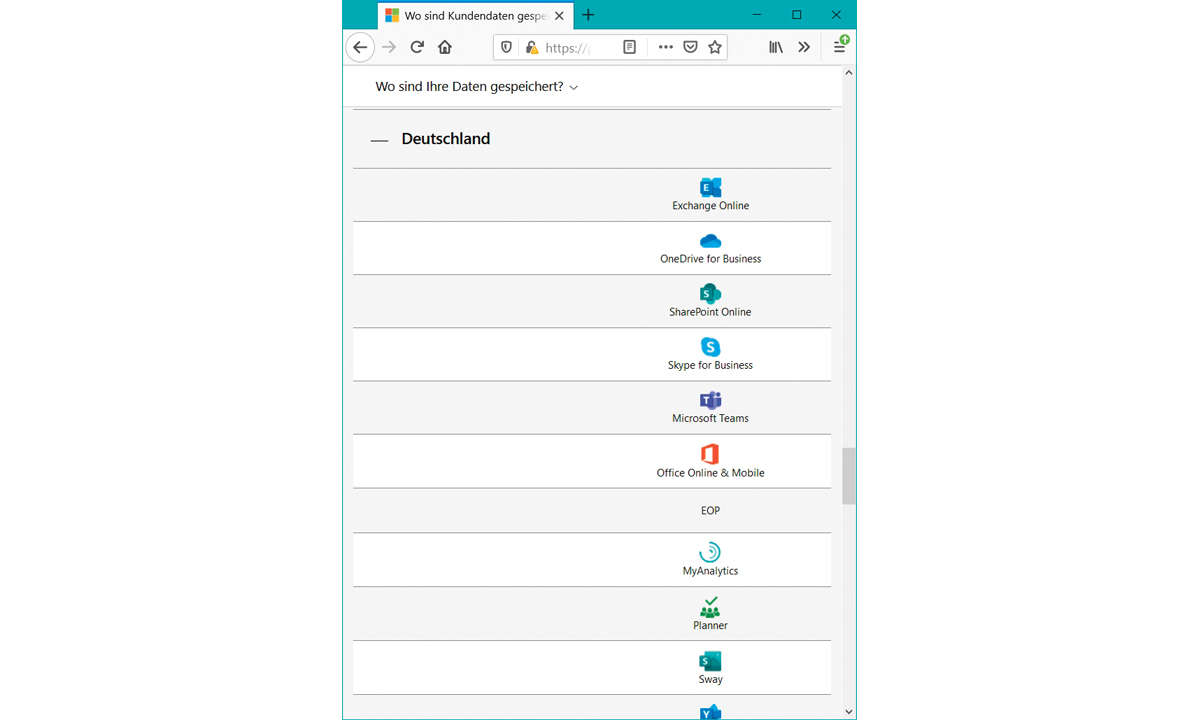
Task: Click the 'EOP' text
Action: point(710,510)
